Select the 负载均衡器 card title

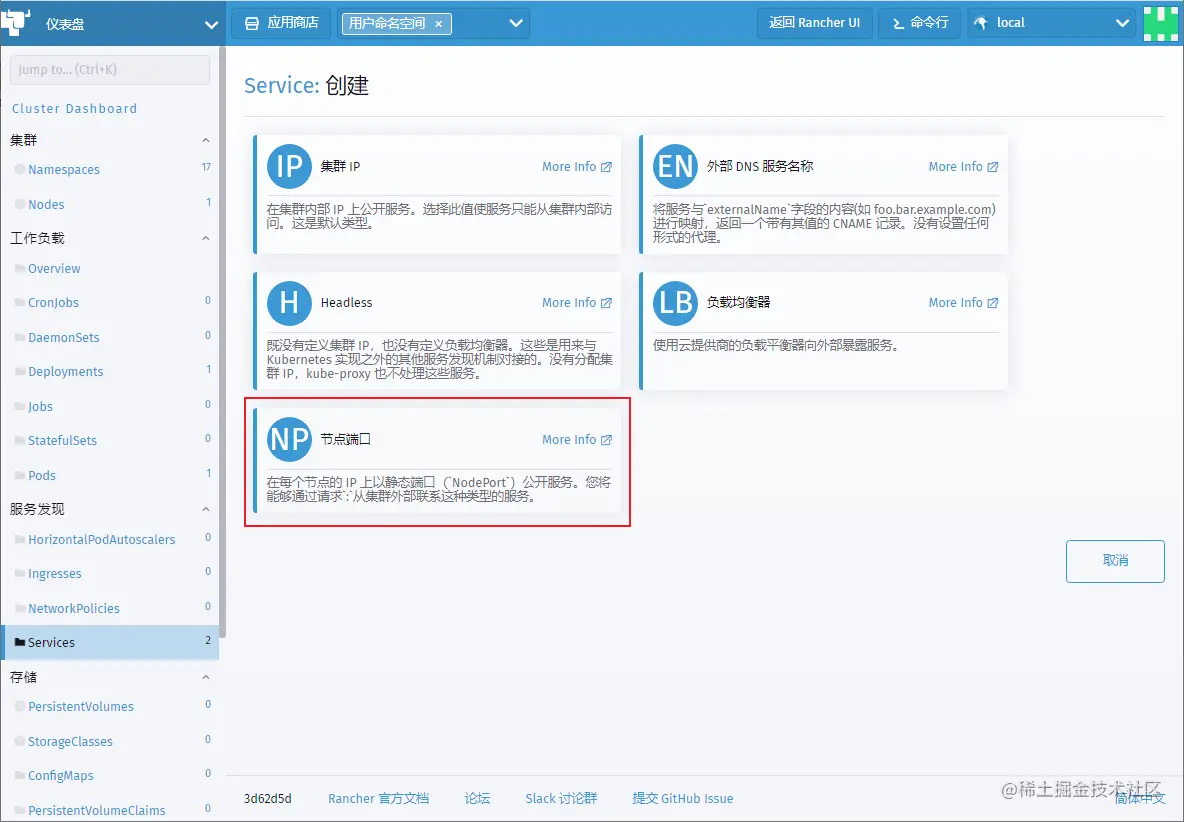pos(738,303)
